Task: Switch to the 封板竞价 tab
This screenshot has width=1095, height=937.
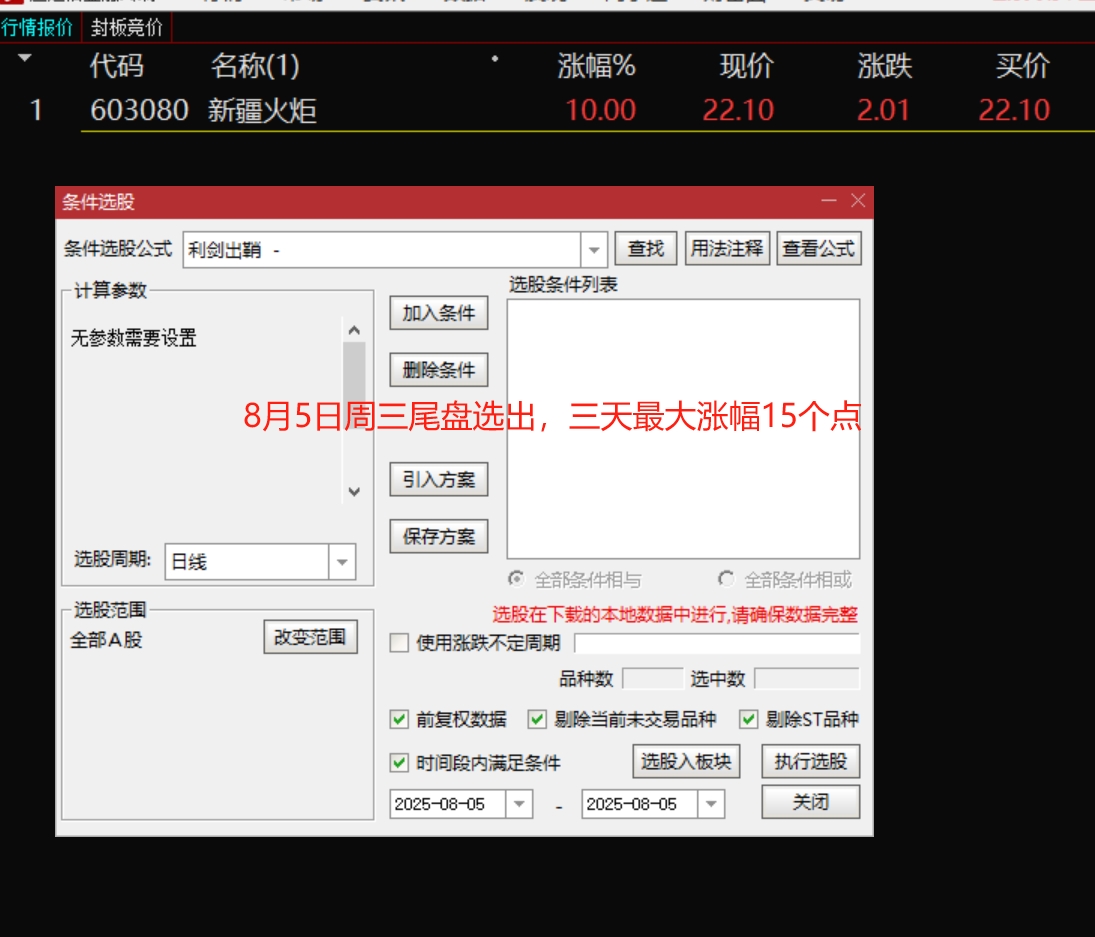Action: [x=126, y=27]
